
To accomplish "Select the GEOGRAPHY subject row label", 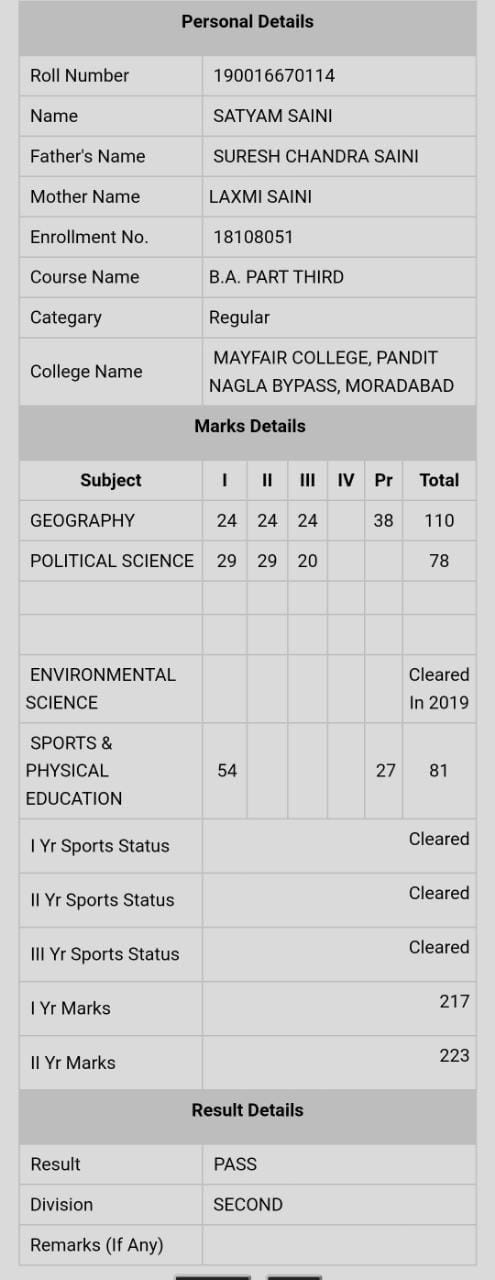I will [x=82, y=520].
